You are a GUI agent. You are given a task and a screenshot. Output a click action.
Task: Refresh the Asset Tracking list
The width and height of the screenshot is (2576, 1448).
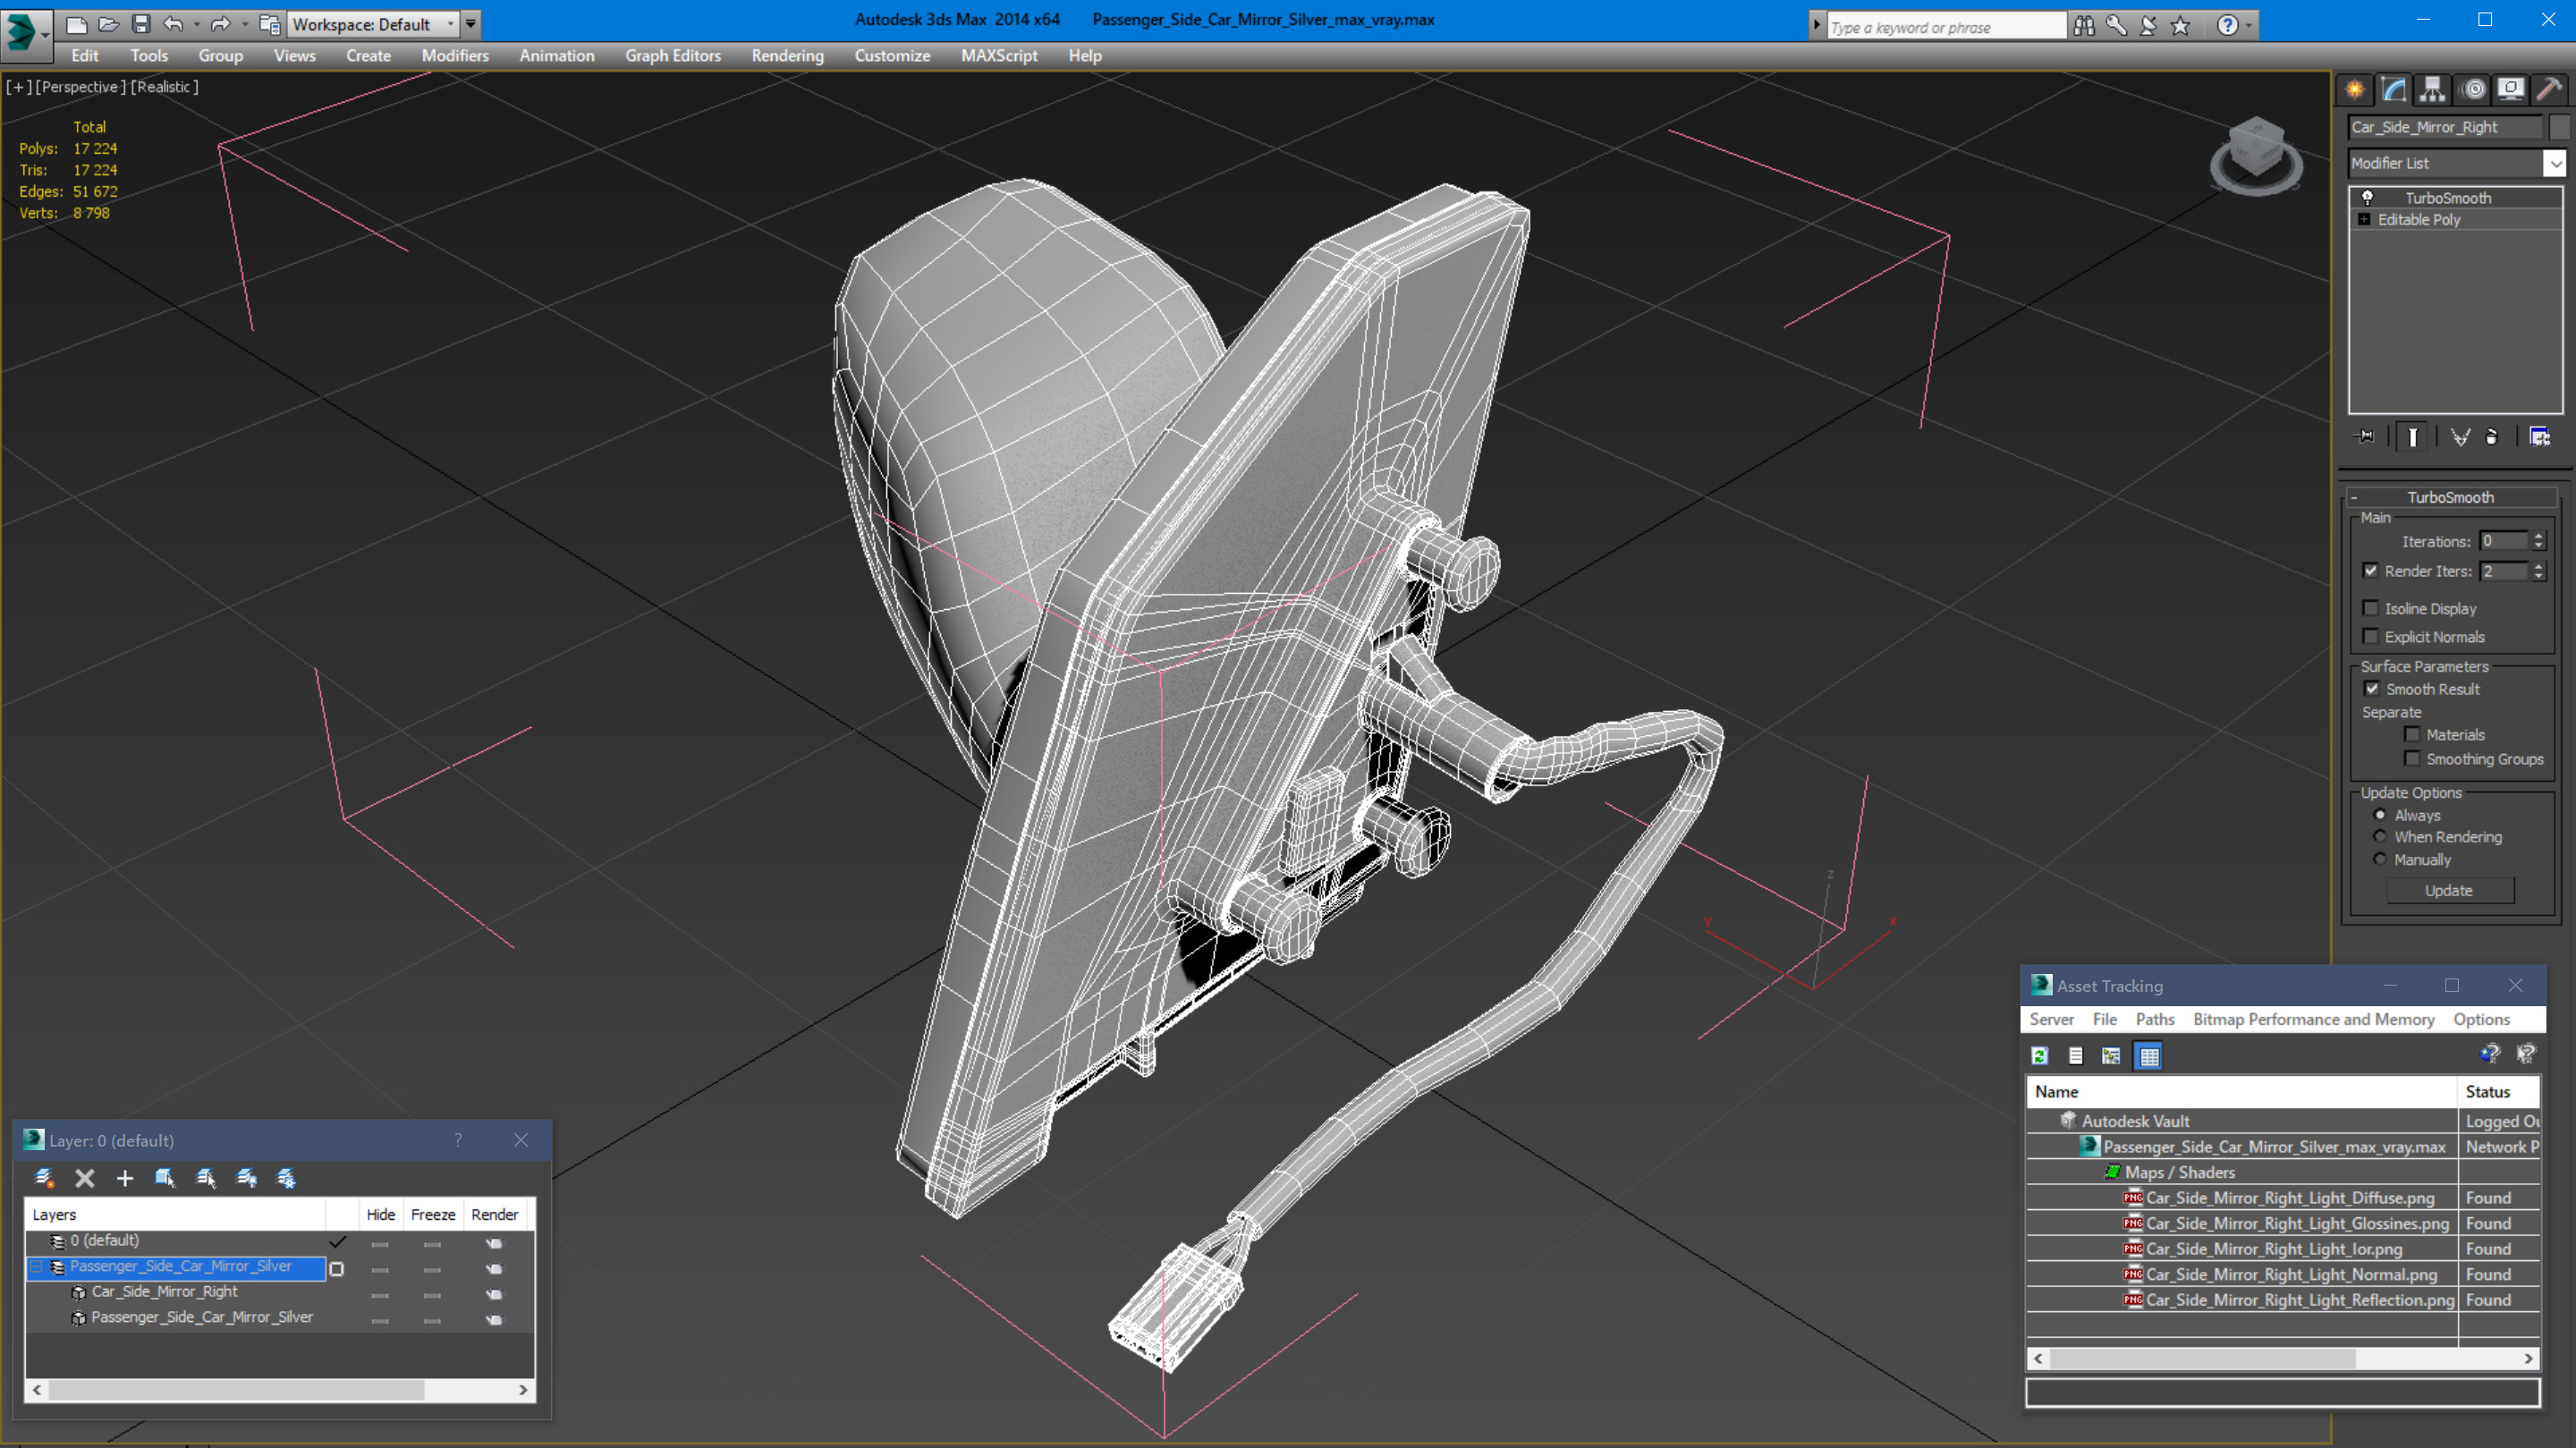click(x=2040, y=1056)
